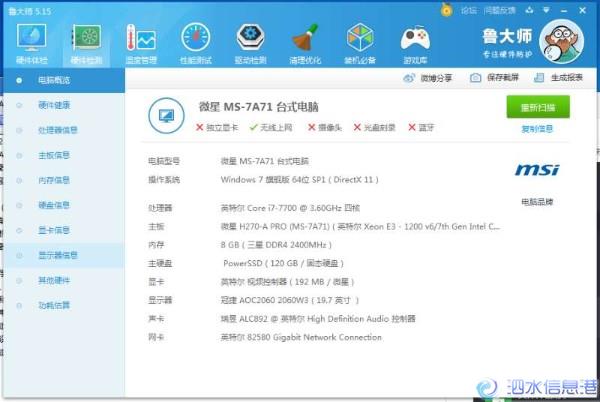600x402 pixels.
Task: Click the Windows 7 operating system value
Action: [x=300, y=179]
